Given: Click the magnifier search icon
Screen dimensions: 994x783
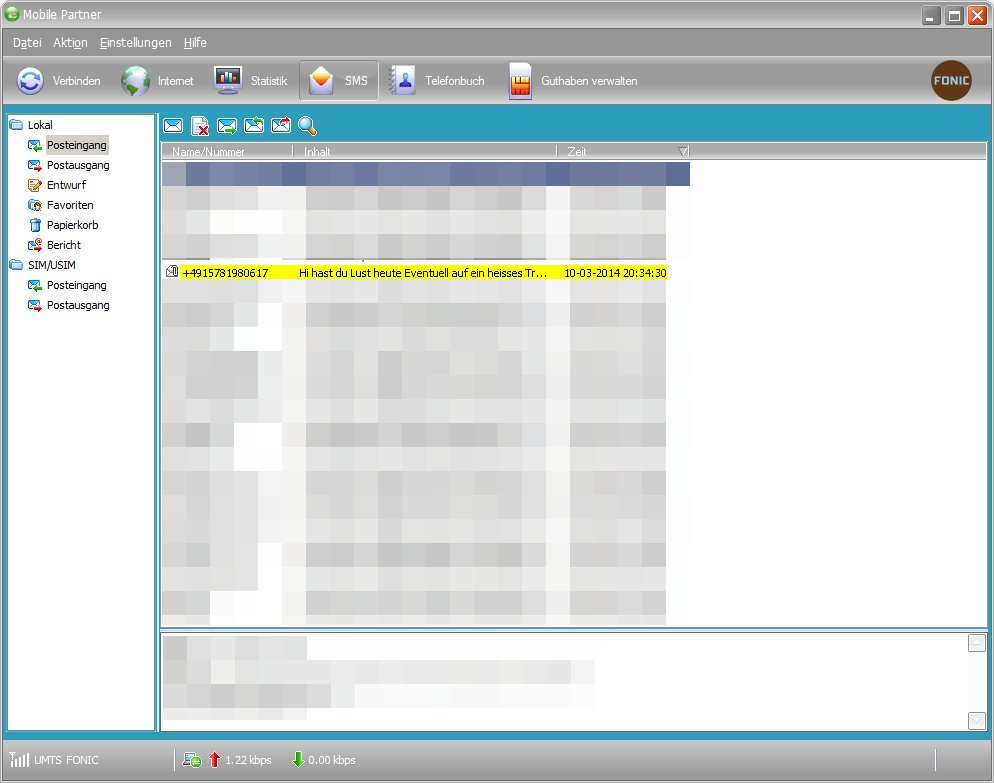Looking at the screenshot, I should (308, 126).
